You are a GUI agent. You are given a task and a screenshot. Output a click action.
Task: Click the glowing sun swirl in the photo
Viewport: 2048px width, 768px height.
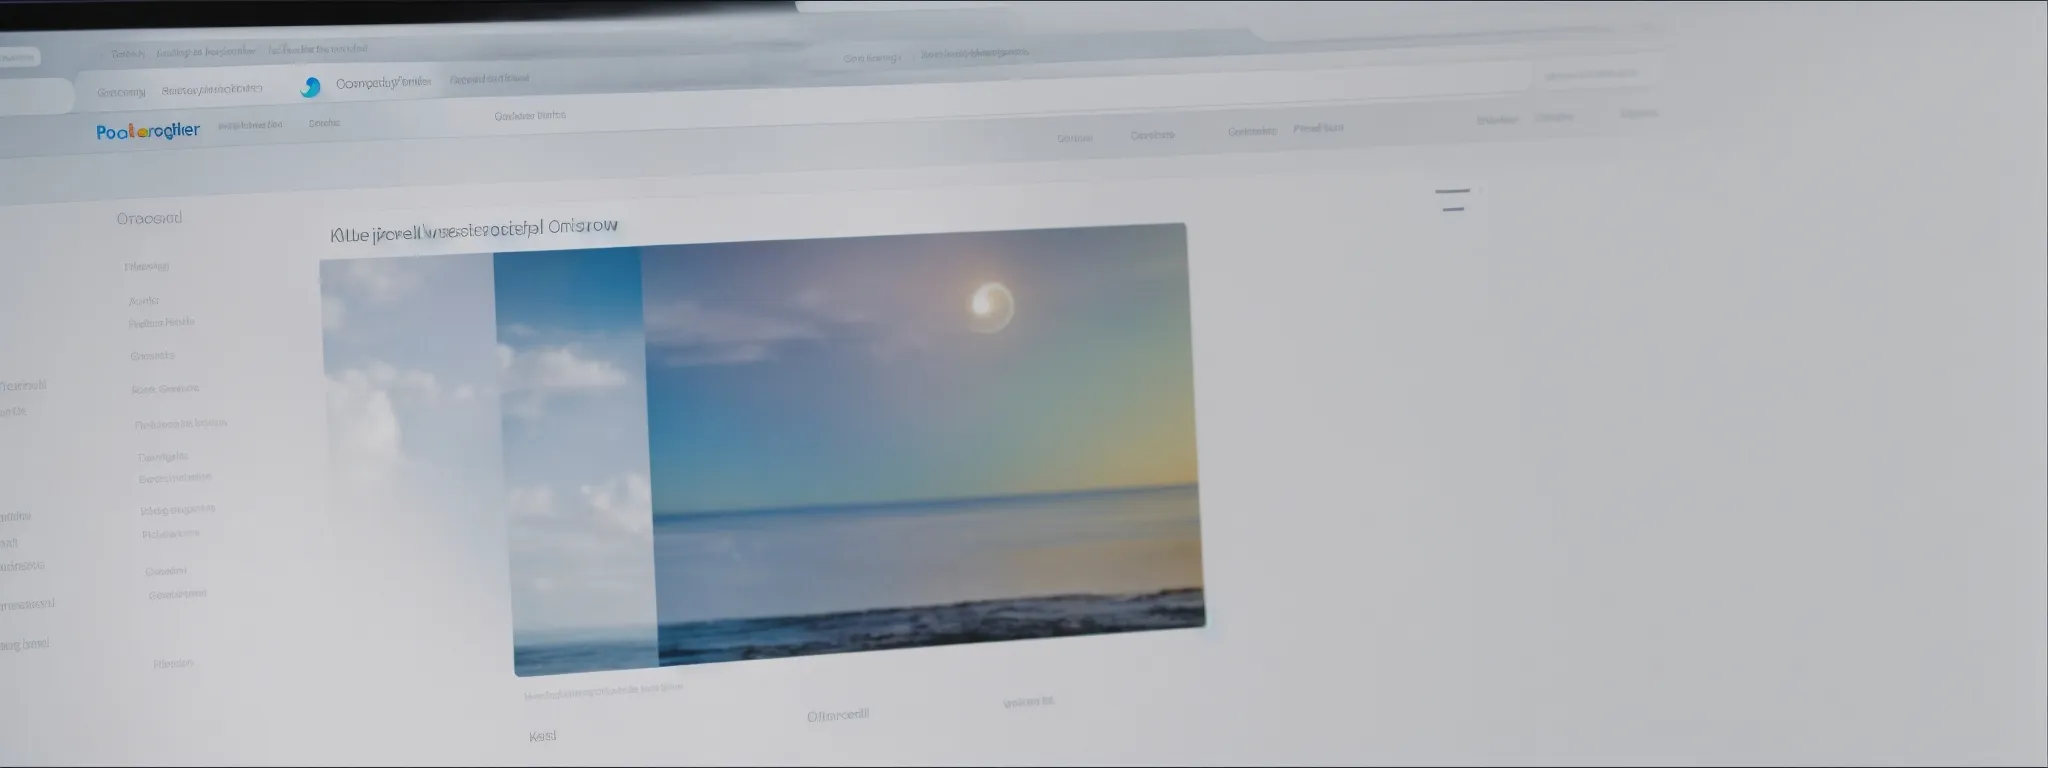coord(991,305)
